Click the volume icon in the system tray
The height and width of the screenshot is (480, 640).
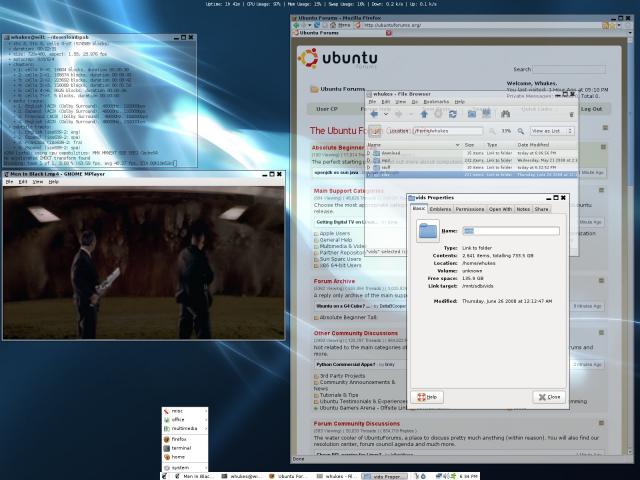click(446, 476)
